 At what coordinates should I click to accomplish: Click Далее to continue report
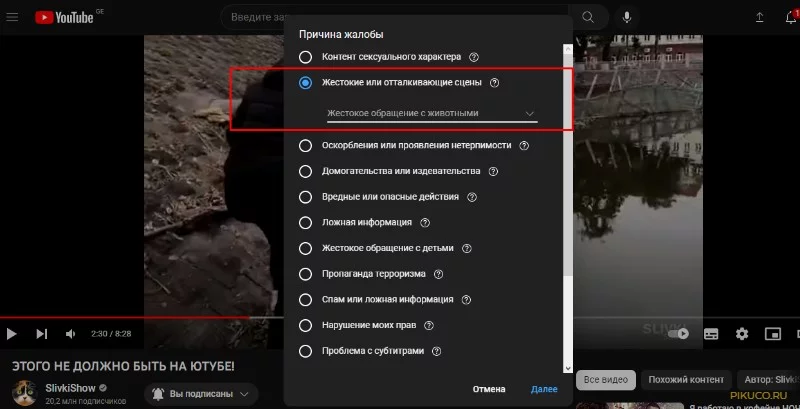[544, 389]
